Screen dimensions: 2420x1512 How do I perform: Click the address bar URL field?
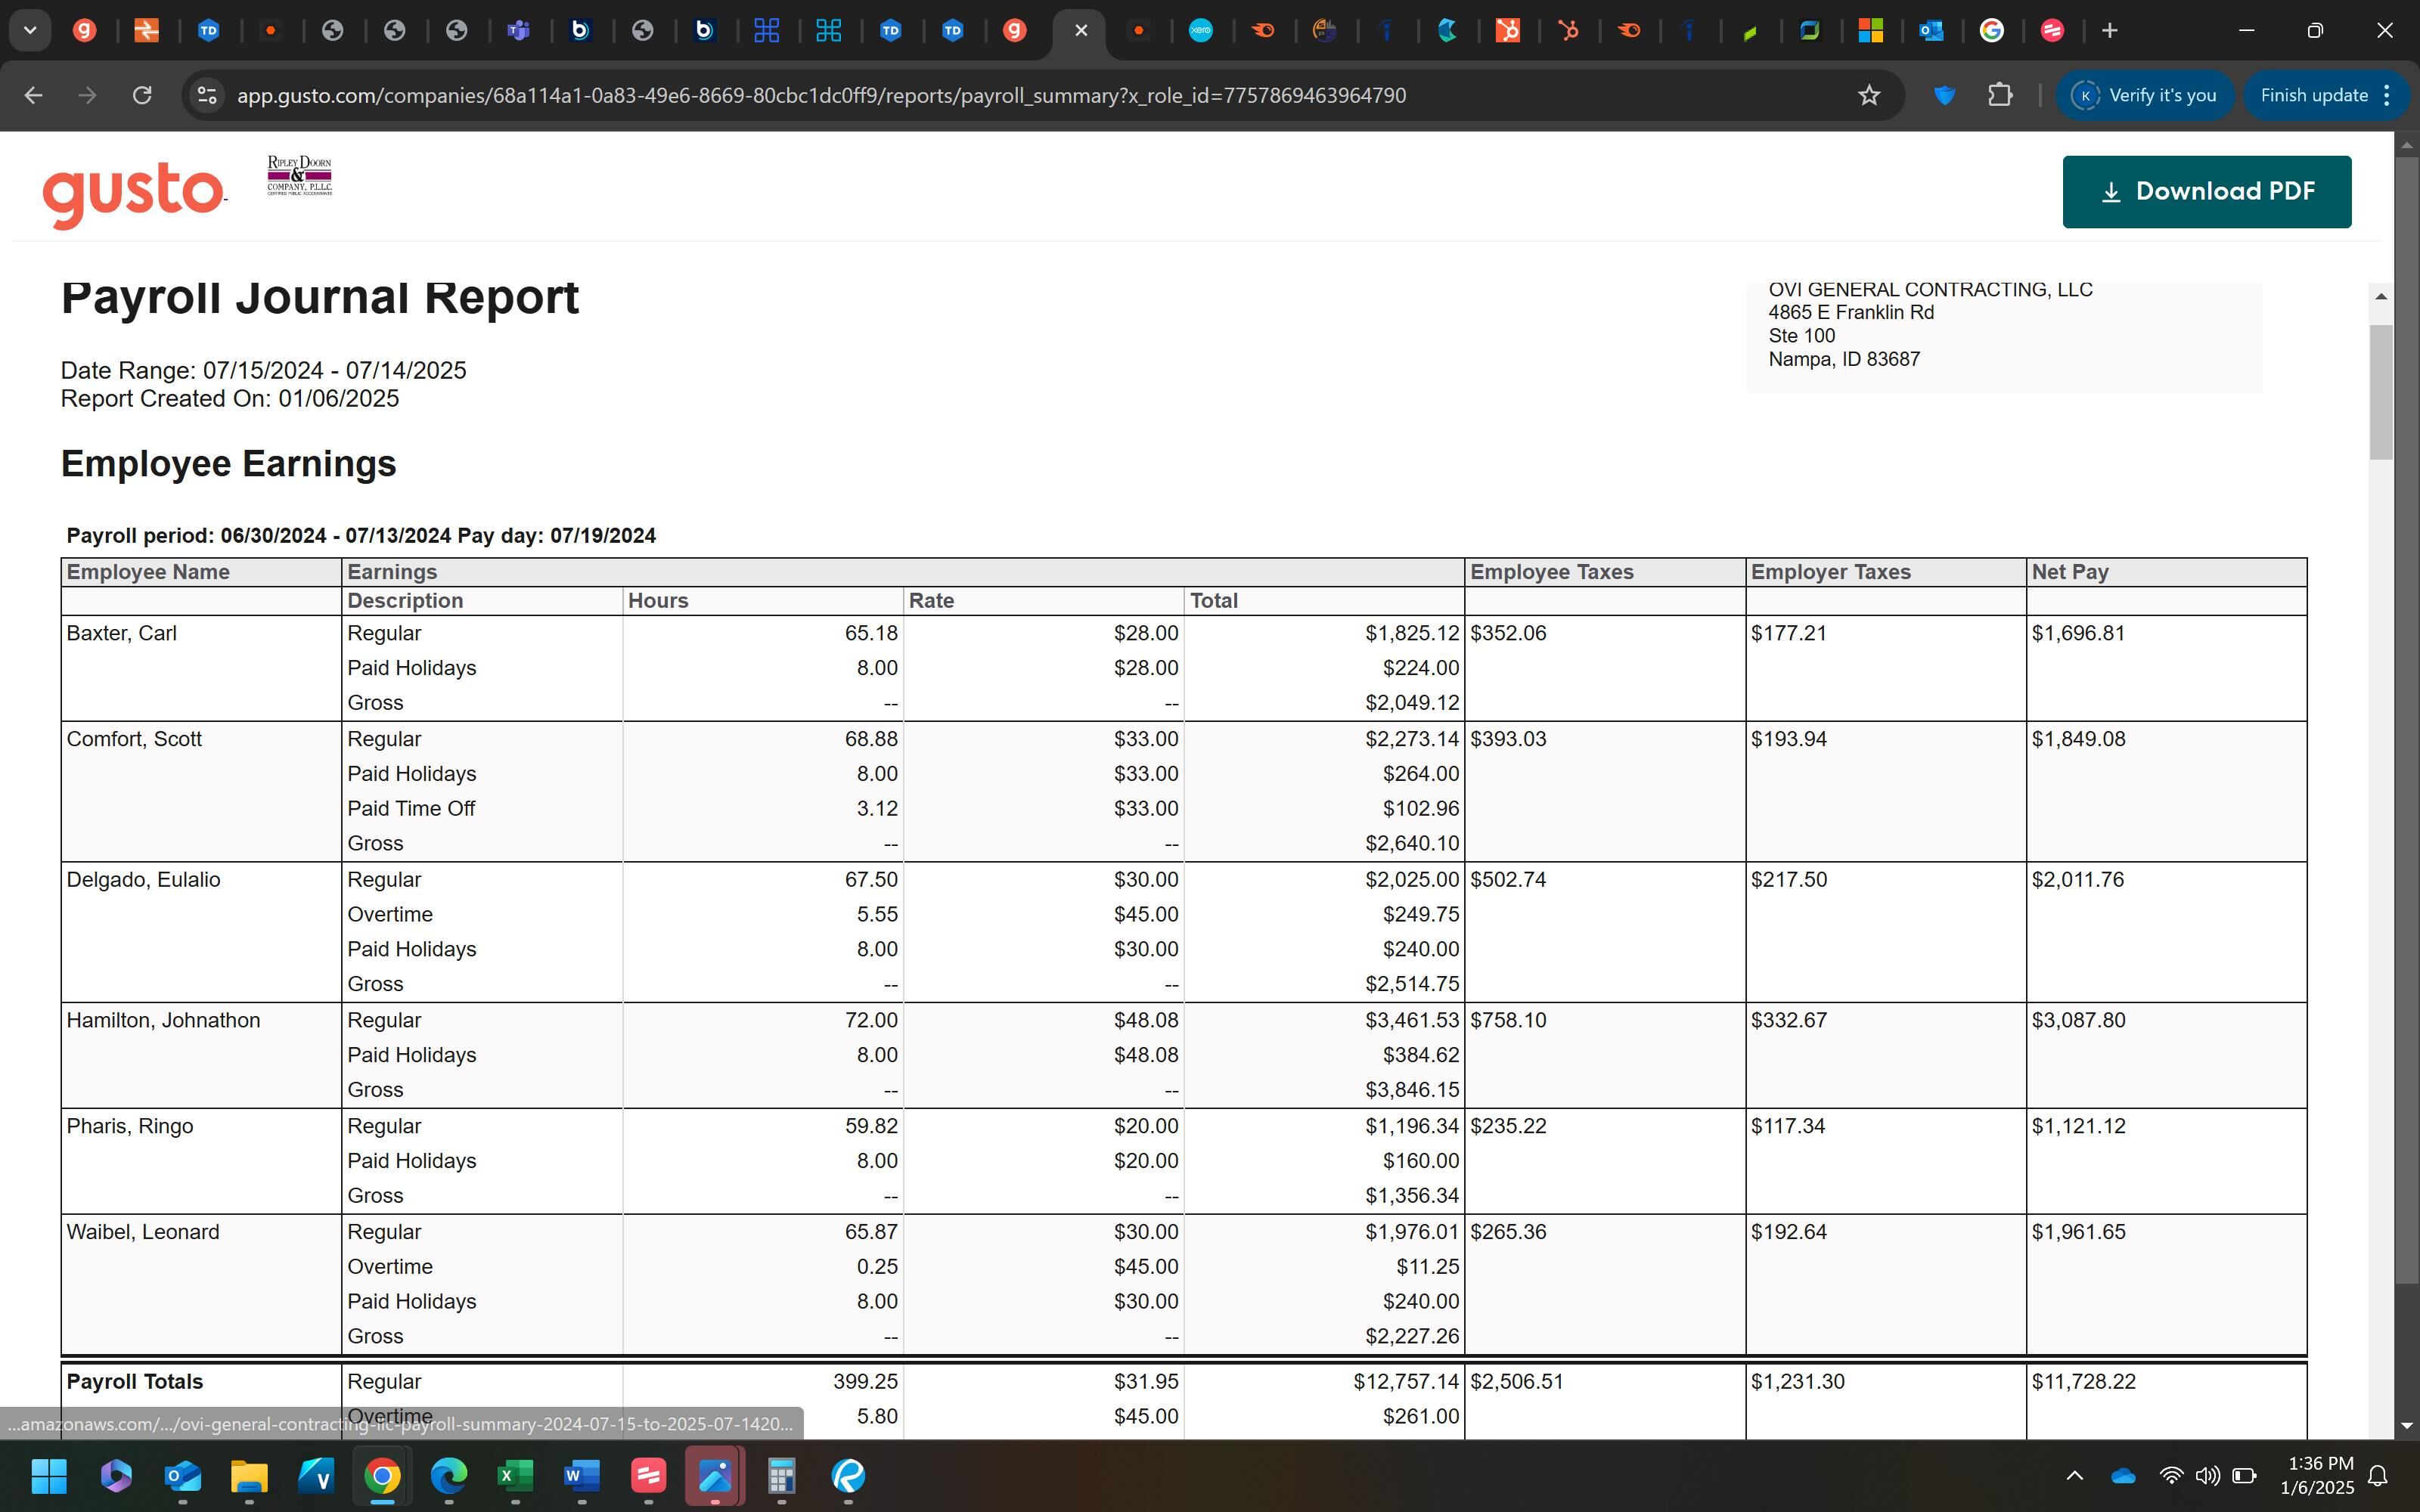click(820, 95)
